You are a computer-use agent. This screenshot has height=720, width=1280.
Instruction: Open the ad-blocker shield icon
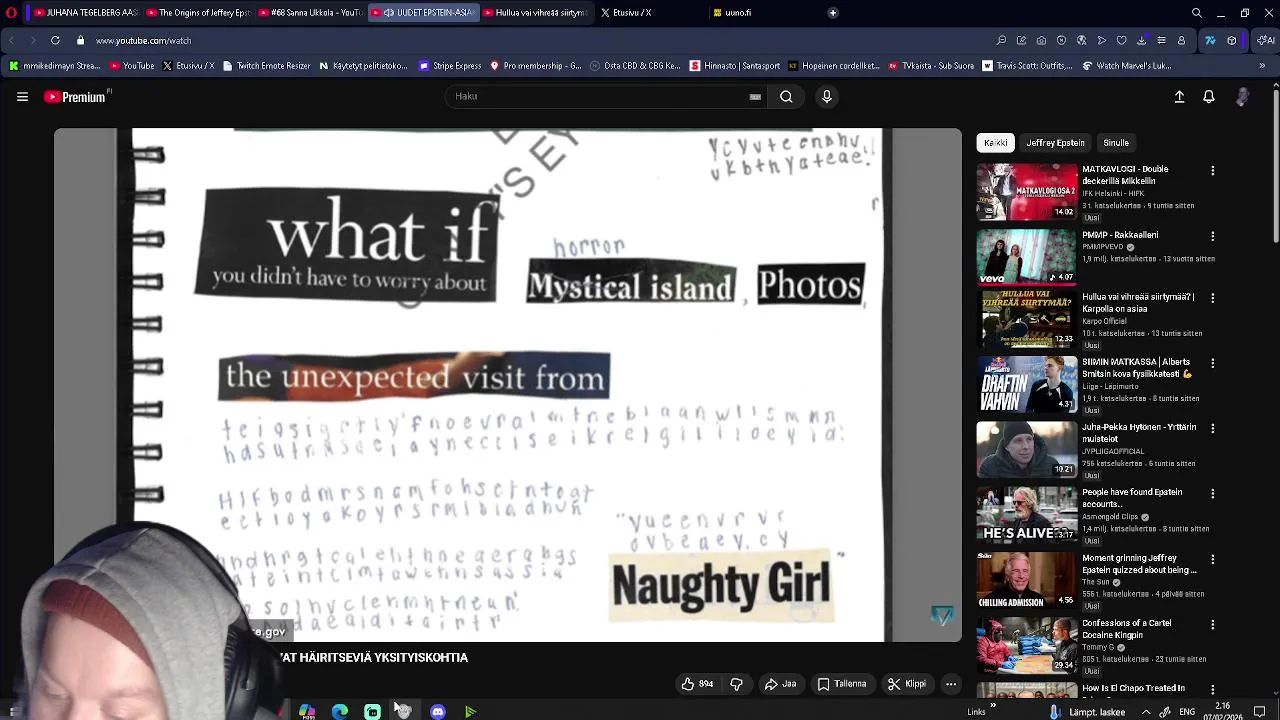coord(1061,41)
